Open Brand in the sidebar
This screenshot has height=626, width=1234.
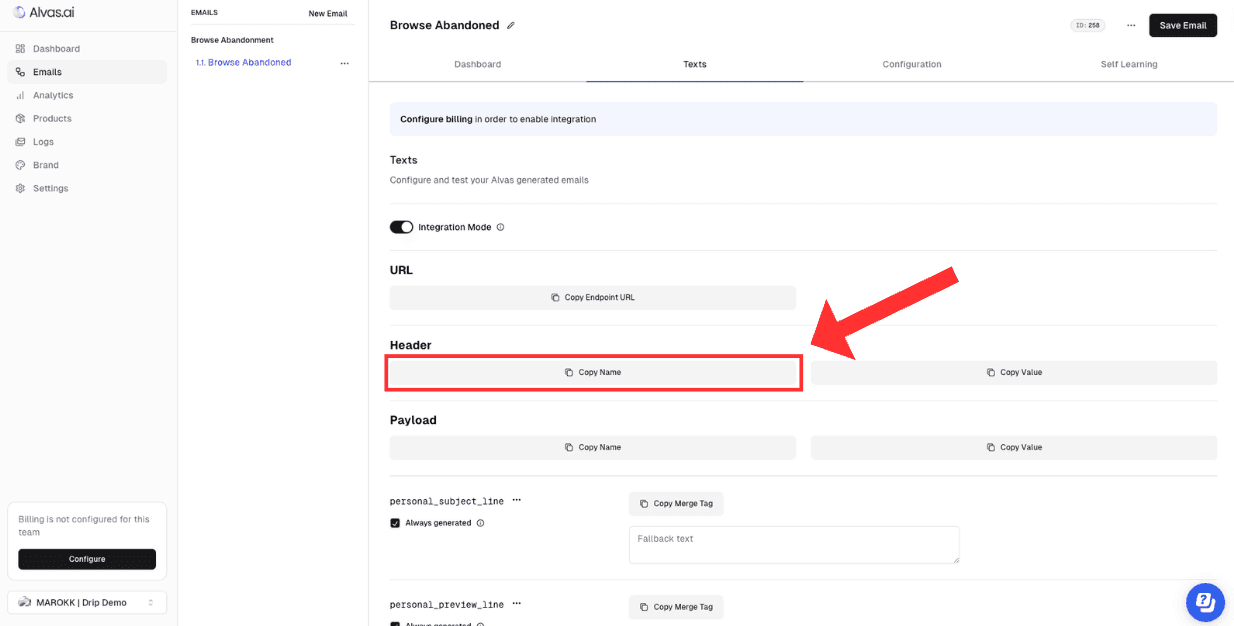click(87, 165)
